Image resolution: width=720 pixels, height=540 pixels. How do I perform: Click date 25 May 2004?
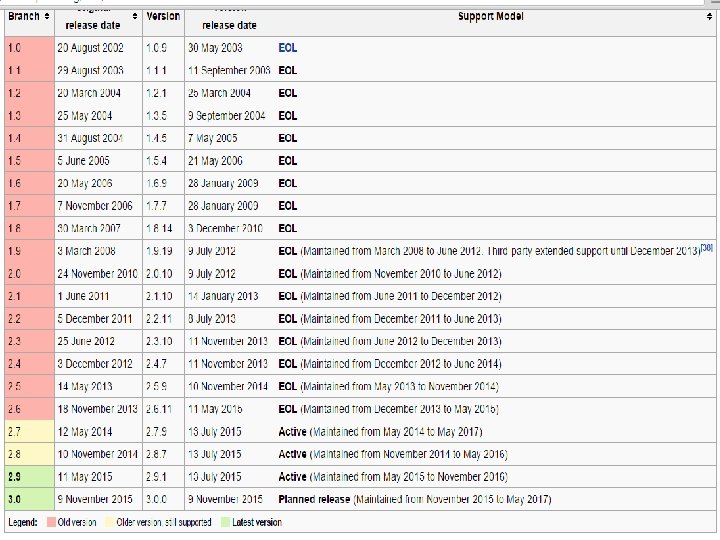coord(85,116)
